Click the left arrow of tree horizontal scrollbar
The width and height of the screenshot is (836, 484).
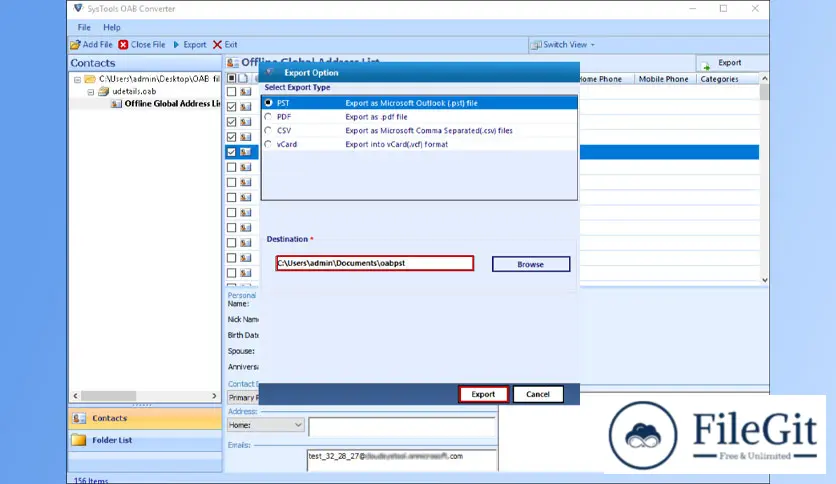pos(75,396)
